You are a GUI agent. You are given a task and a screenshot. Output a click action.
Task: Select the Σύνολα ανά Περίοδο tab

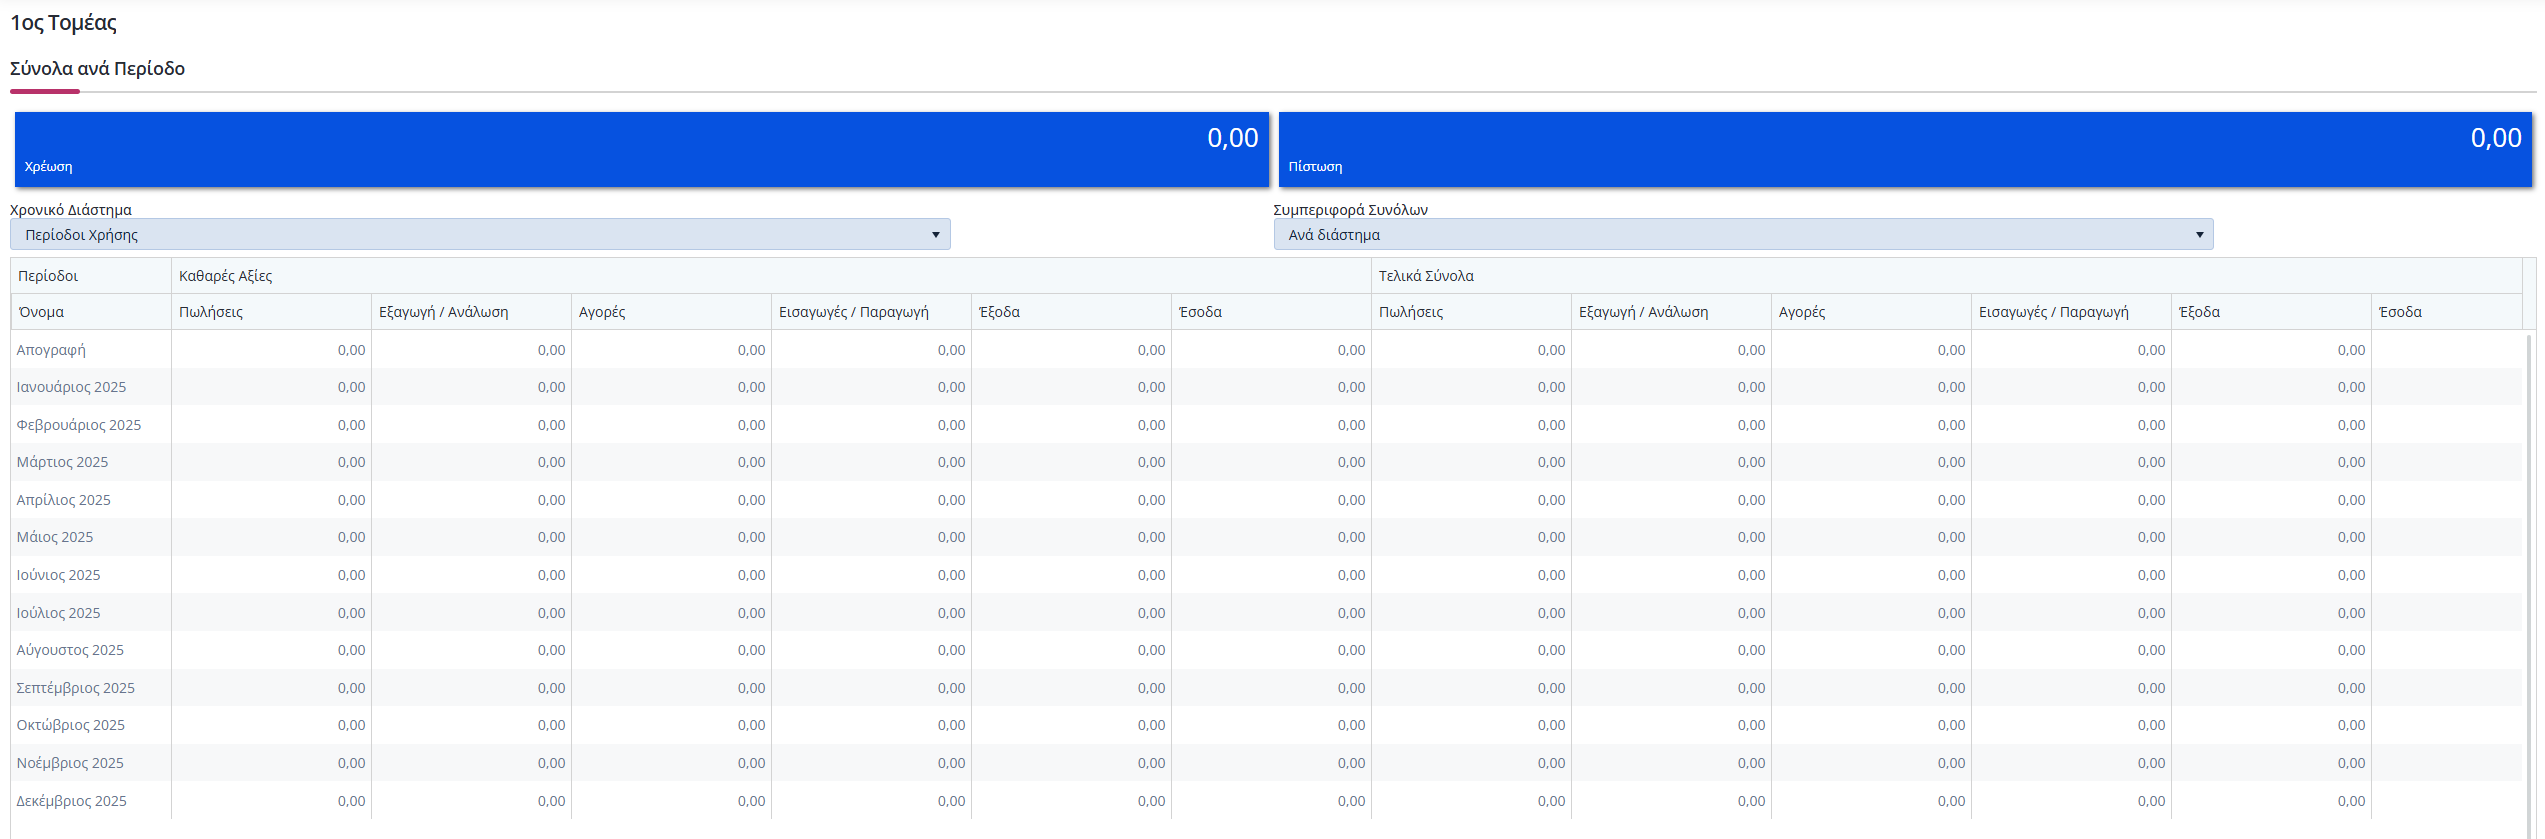coord(97,68)
